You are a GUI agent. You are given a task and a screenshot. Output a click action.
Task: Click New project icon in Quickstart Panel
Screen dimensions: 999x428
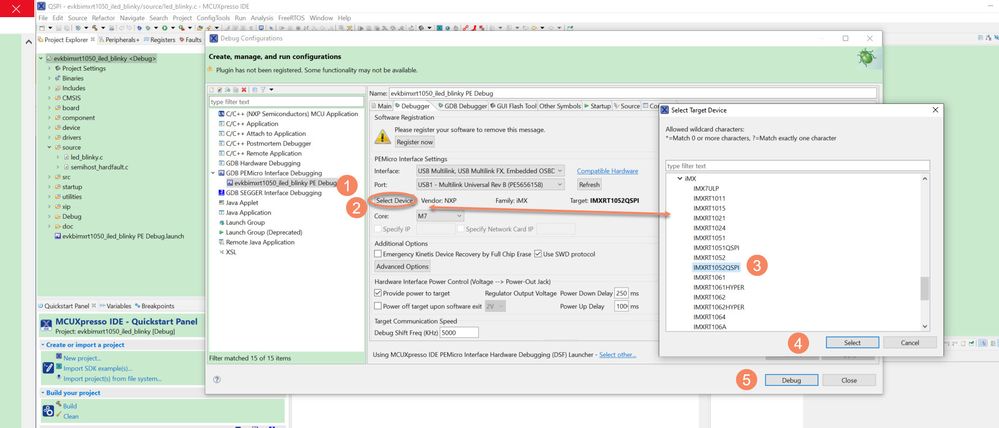59,359
